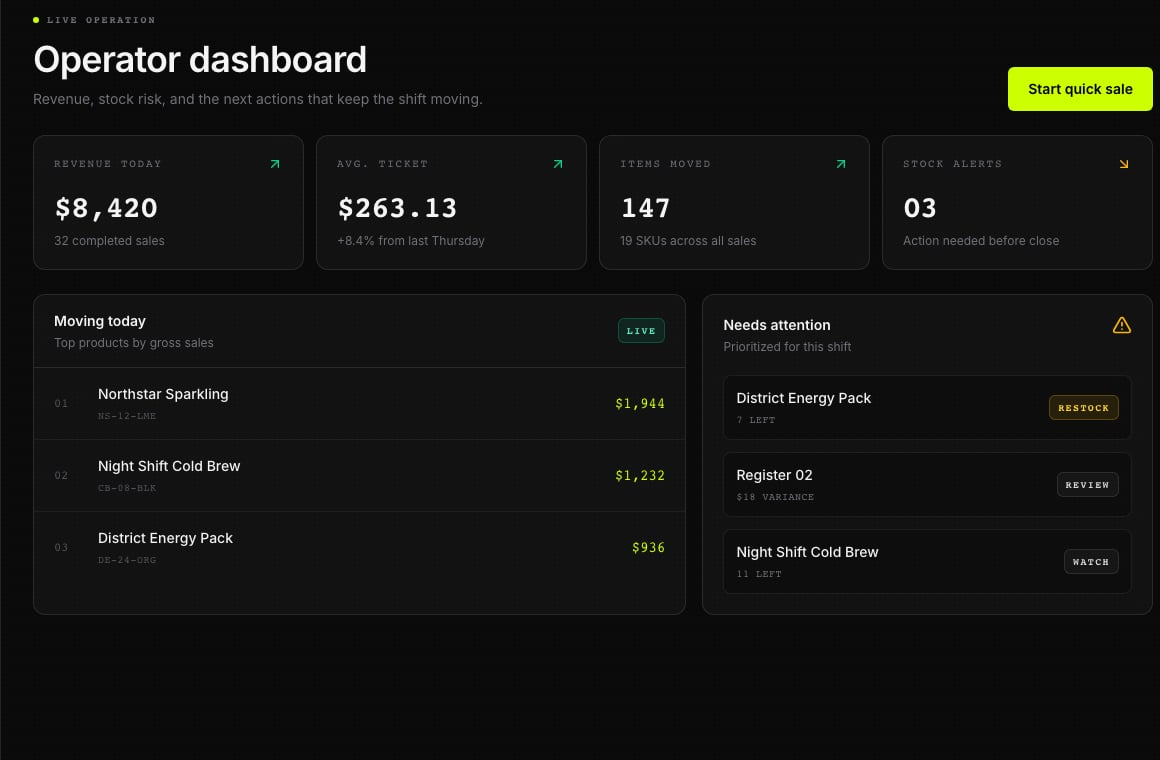This screenshot has width=1160, height=760.
Task: Click the Avg. Ticket upward trend arrow
Action: pos(558,164)
